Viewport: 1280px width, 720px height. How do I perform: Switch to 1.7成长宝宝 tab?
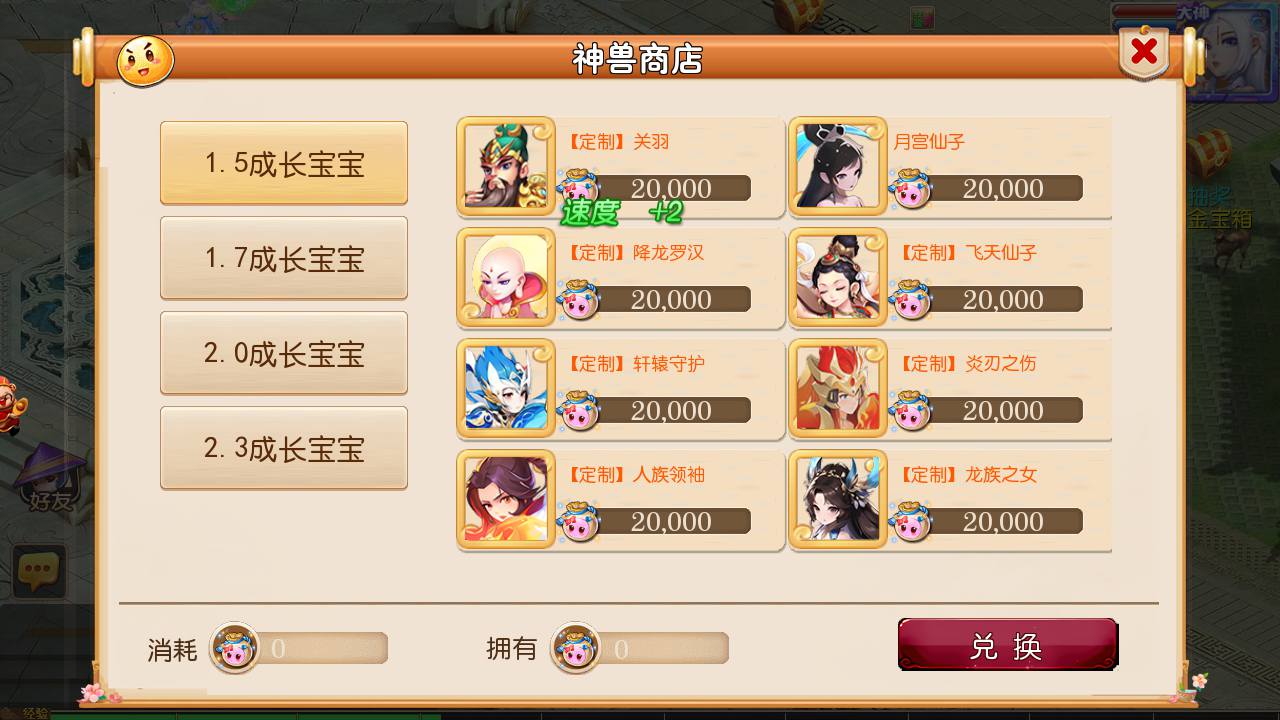284,258
